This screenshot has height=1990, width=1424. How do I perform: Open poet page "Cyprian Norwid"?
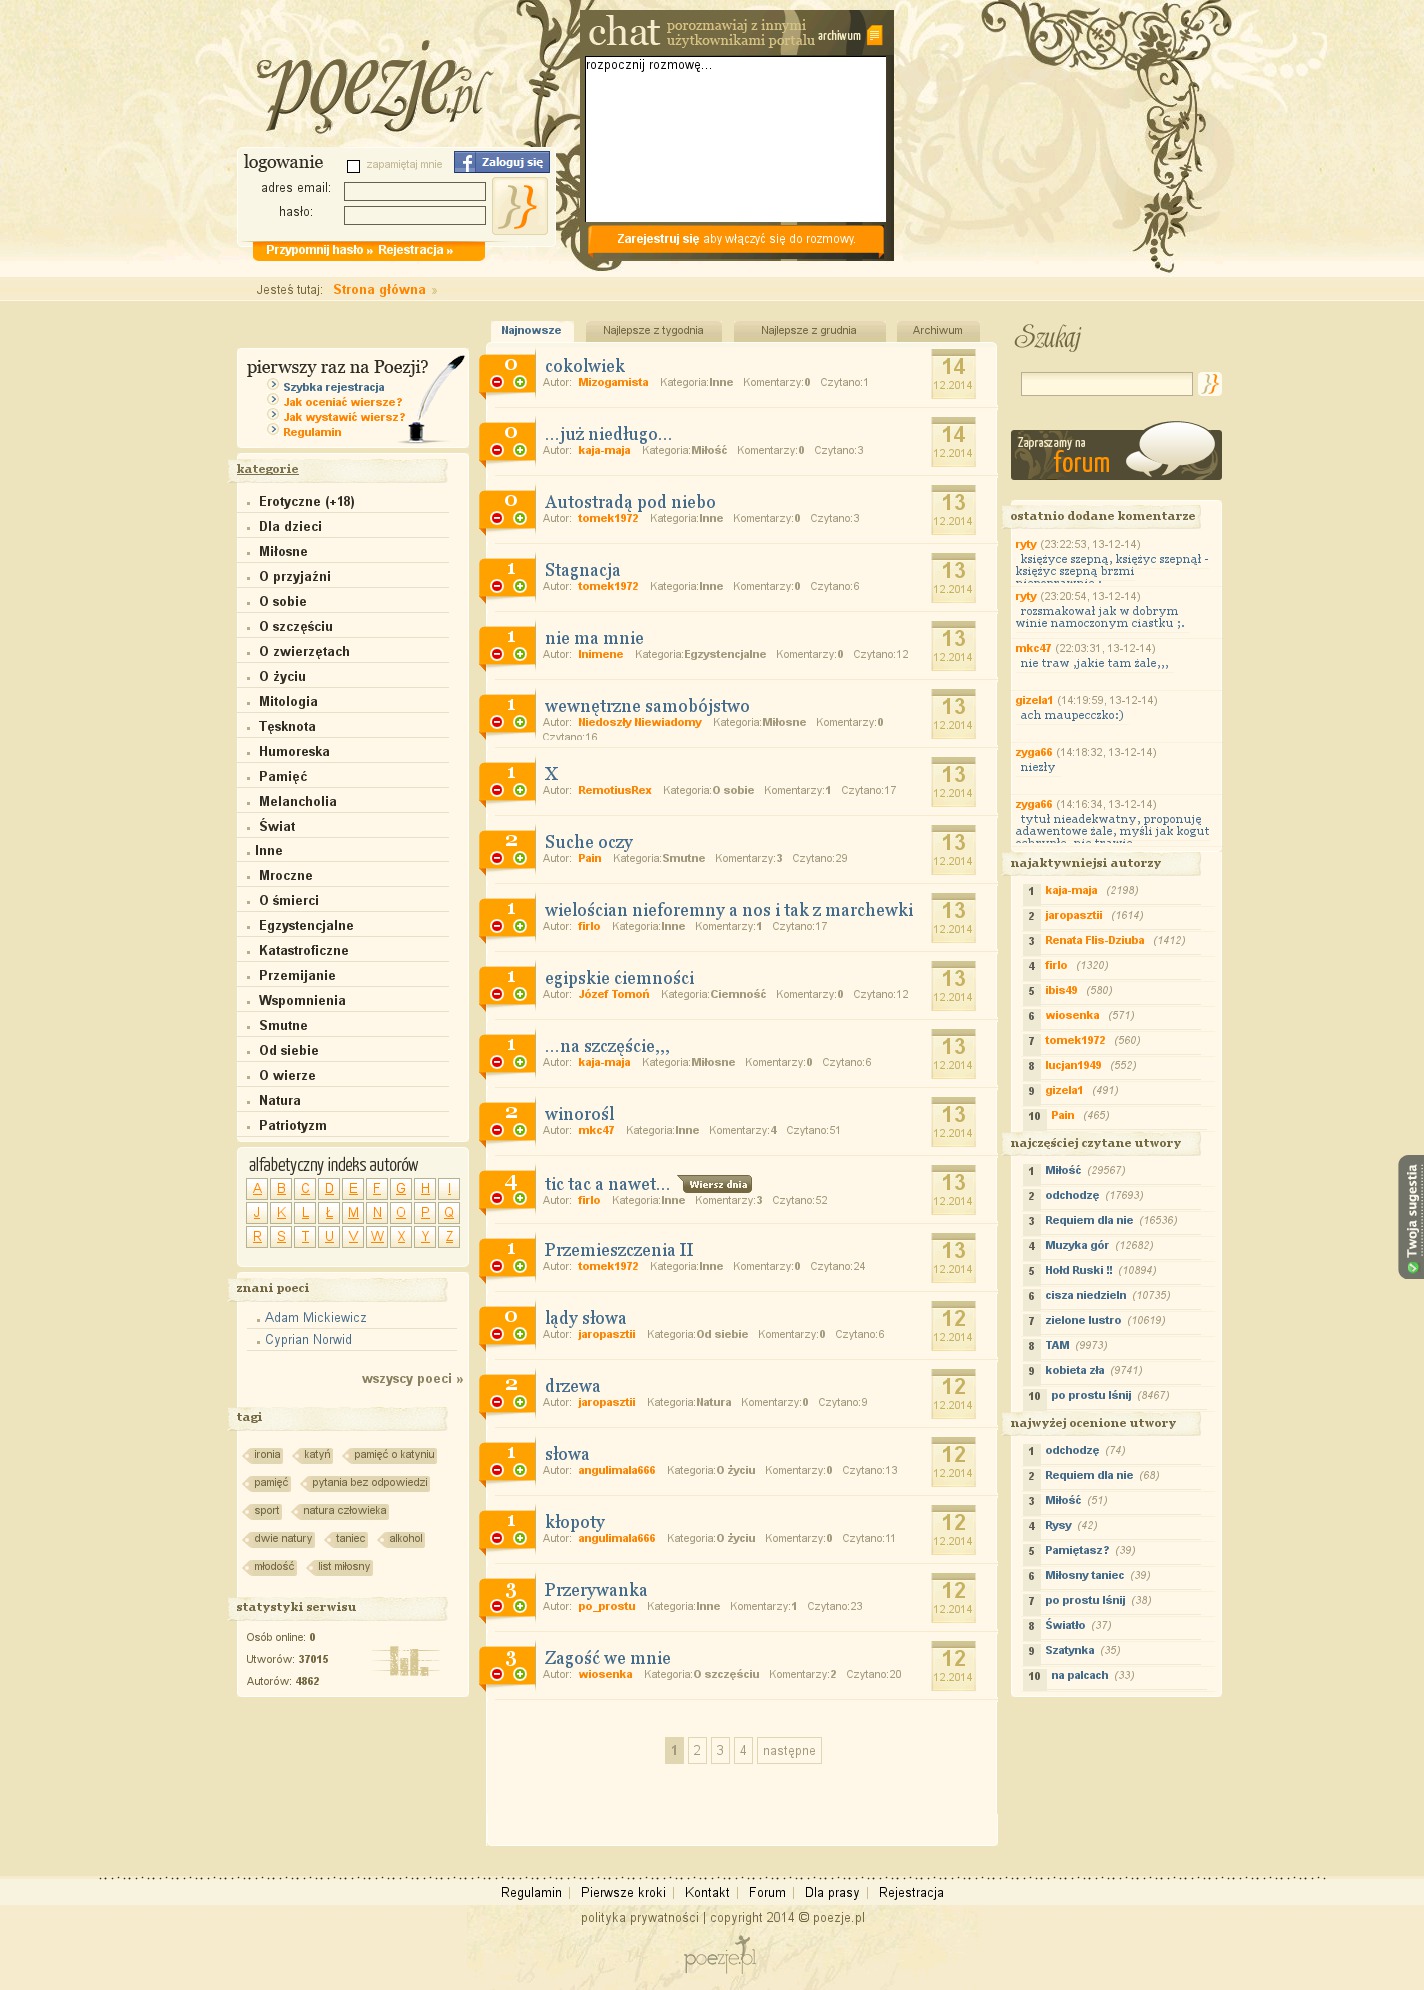click(308, 1340)
